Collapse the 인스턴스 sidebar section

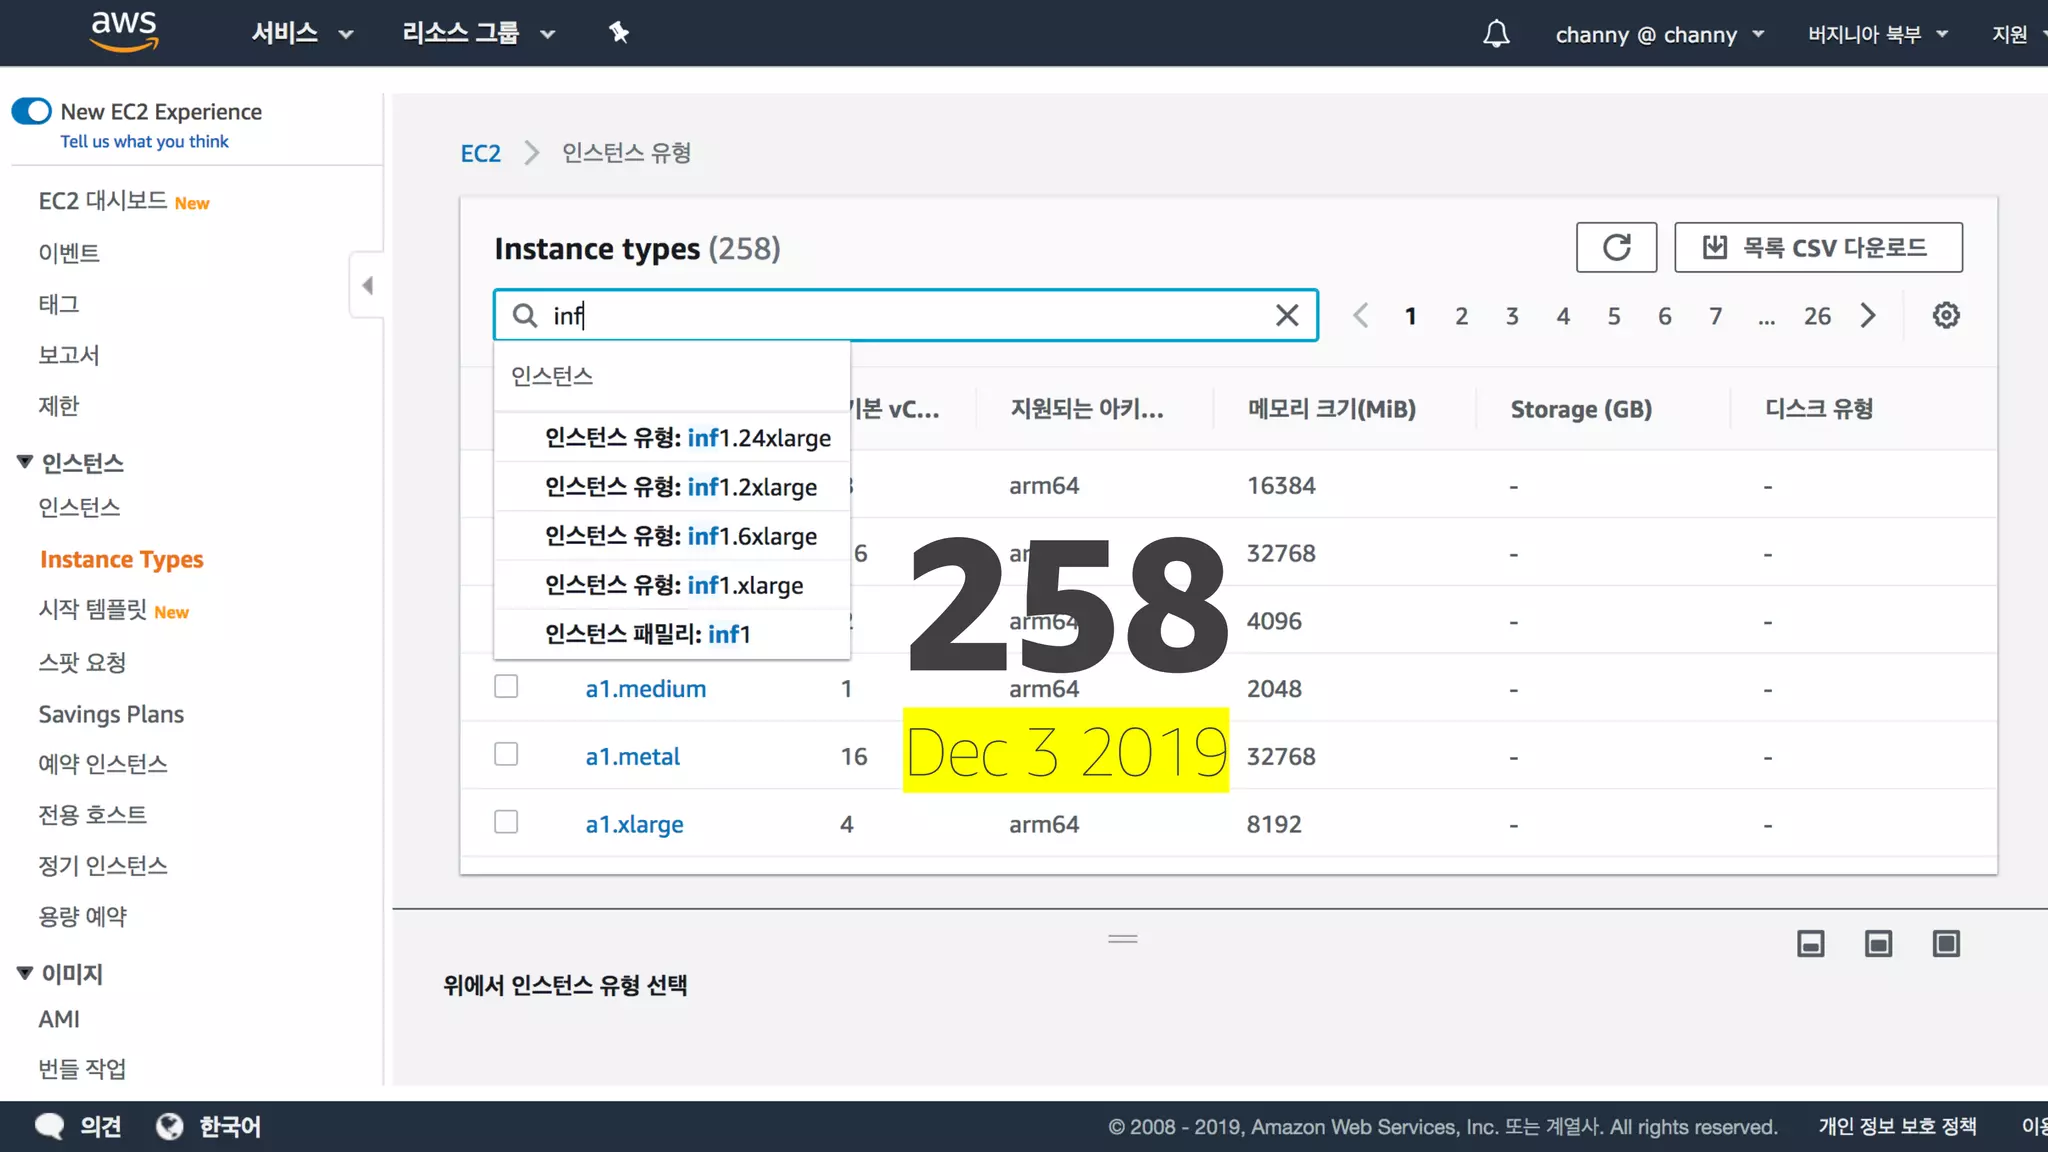(25, 462)
